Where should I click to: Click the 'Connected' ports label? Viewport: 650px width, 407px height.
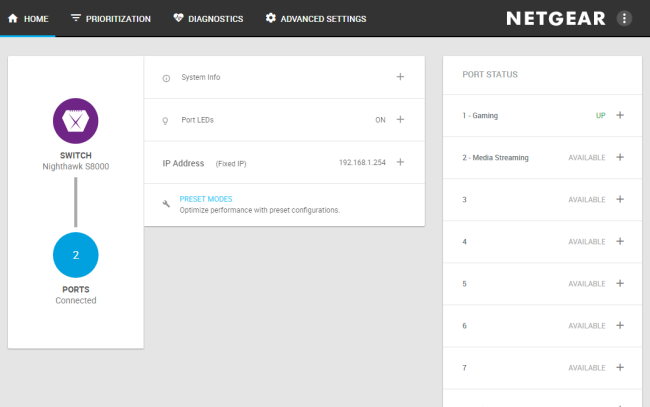click(76, 300)
